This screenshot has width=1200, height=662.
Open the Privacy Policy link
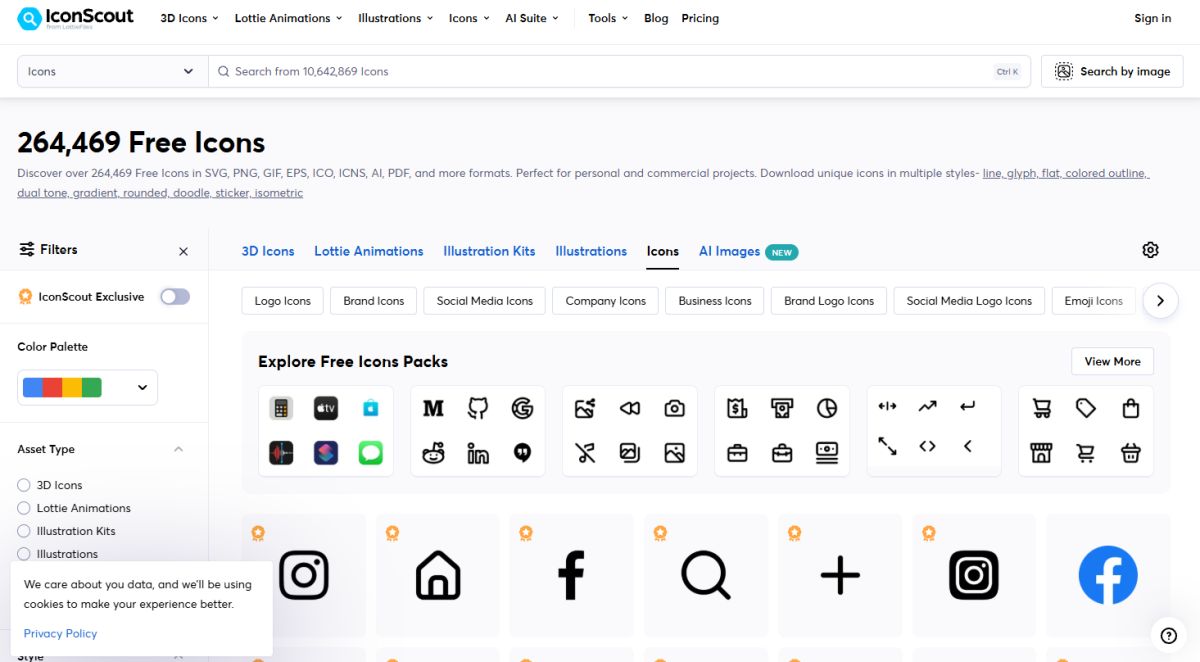[x=60, y=633]
